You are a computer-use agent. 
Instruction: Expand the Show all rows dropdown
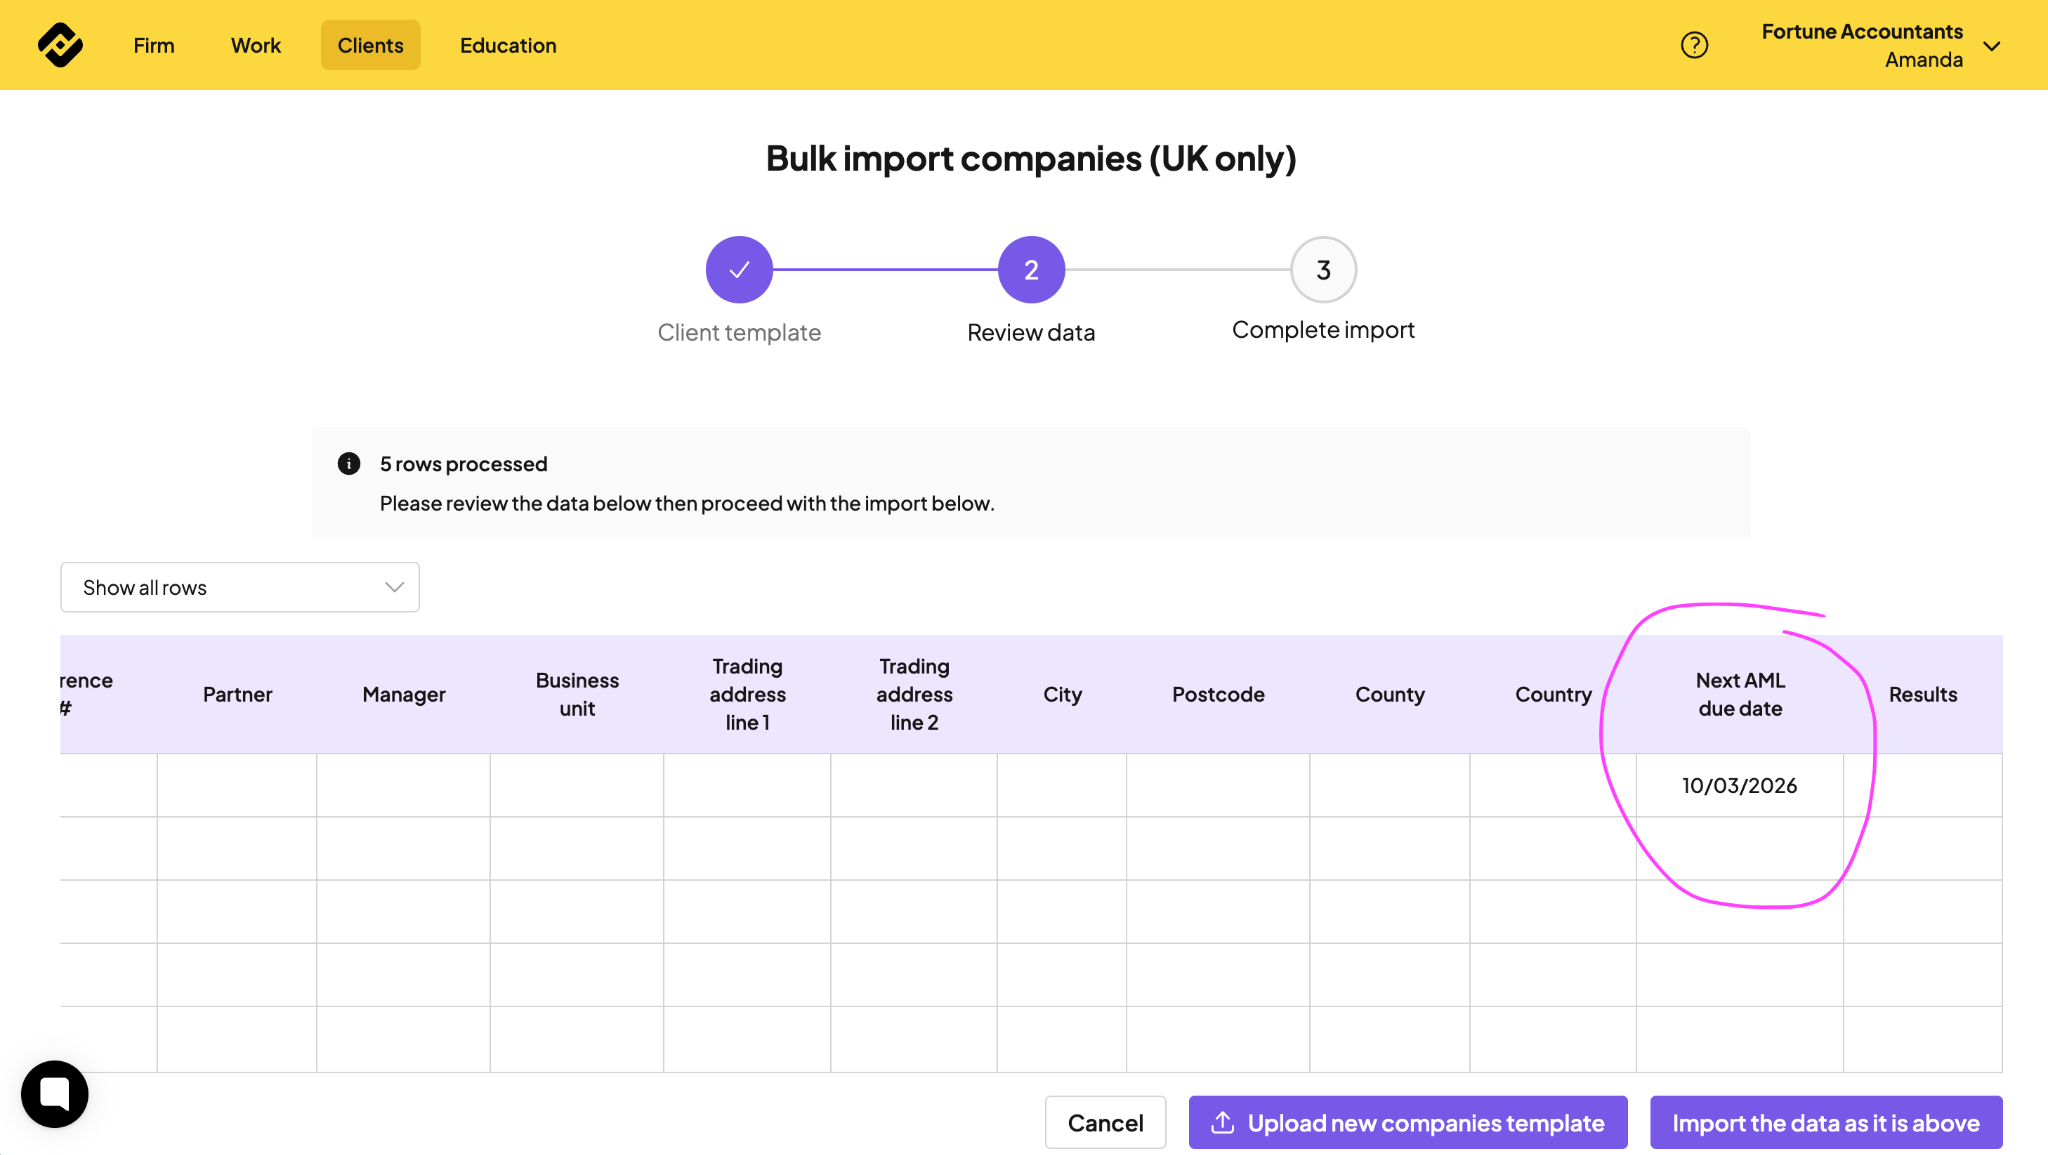[240, 587]
